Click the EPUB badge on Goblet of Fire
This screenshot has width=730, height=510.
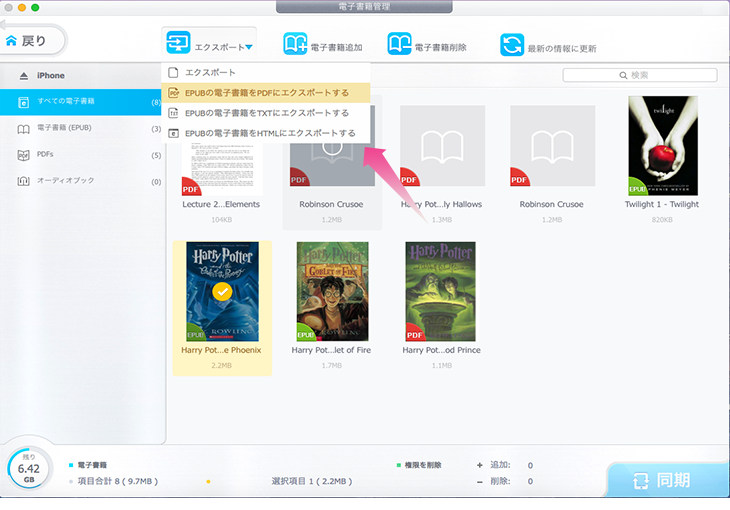click(305, 333)
